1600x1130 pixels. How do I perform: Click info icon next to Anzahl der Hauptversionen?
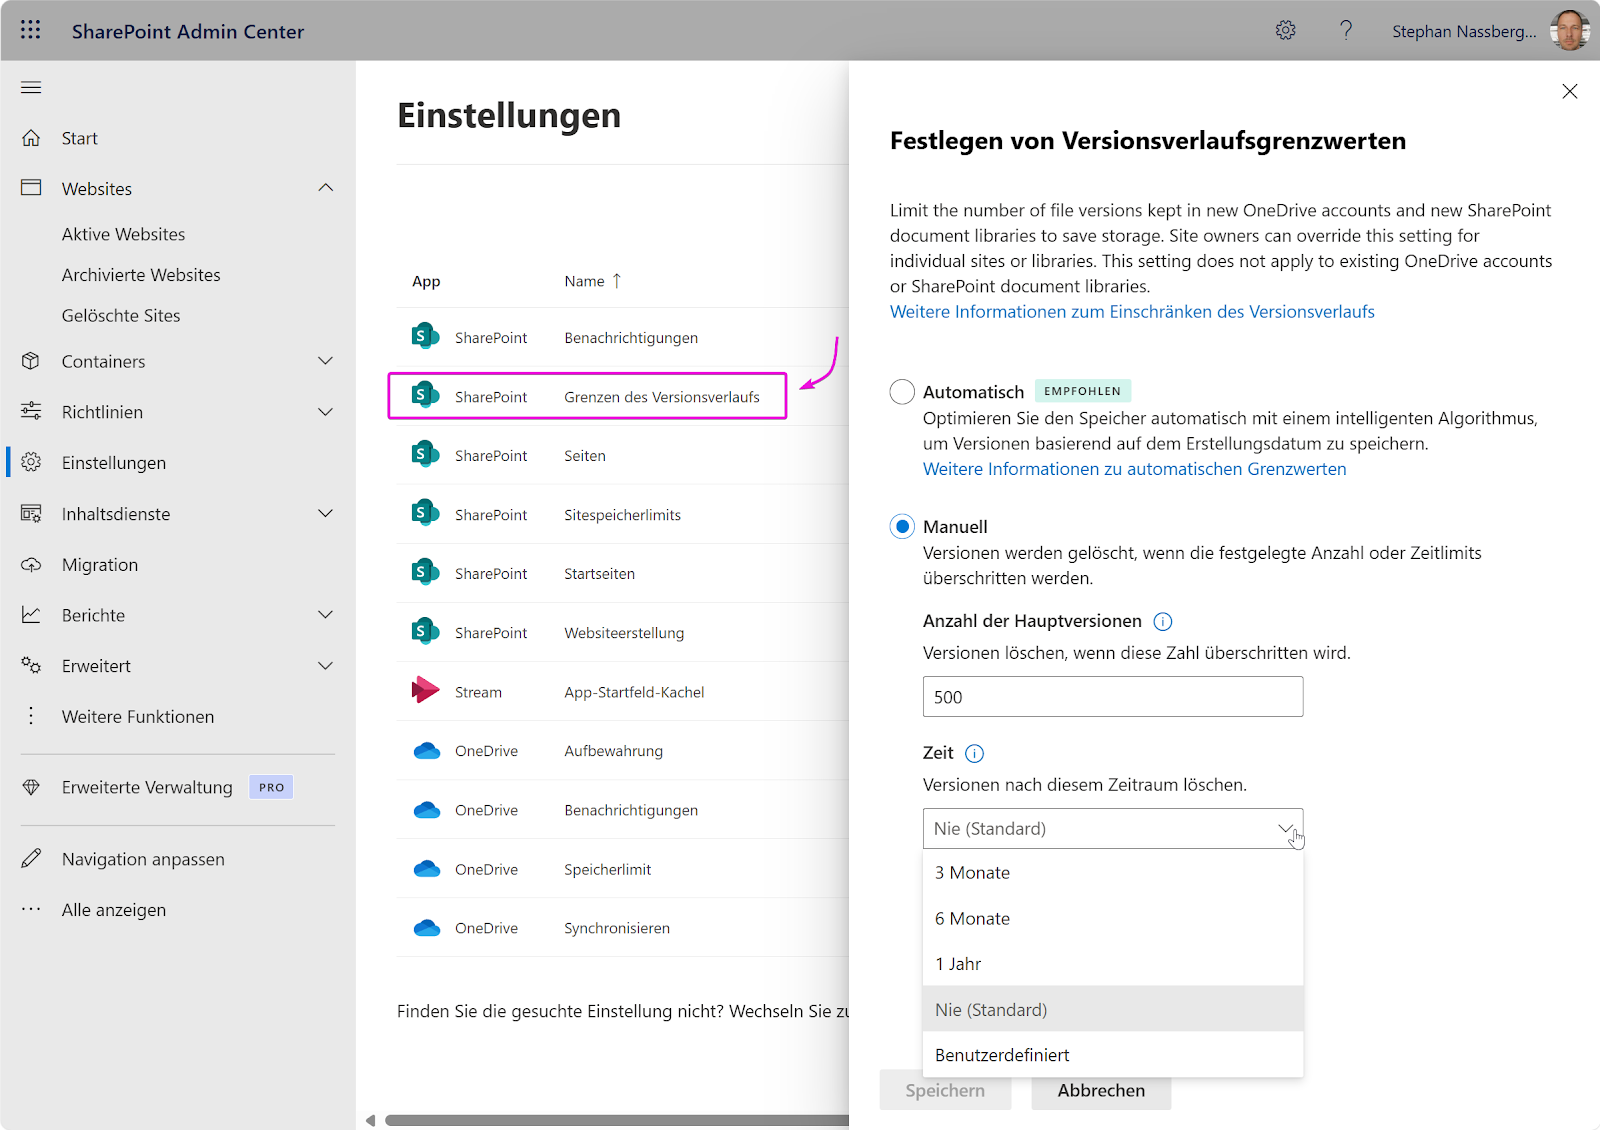click(1163, 622)
